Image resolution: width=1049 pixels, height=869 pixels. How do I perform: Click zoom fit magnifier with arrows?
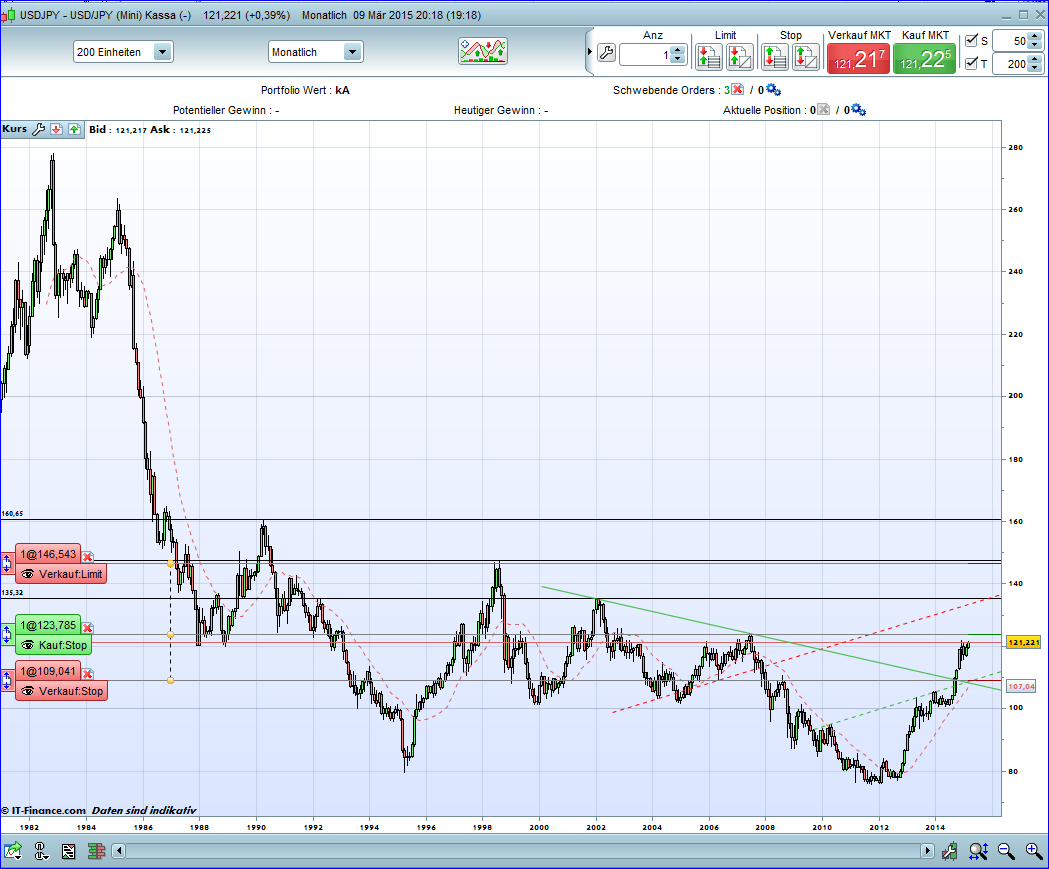coord(979,851)
